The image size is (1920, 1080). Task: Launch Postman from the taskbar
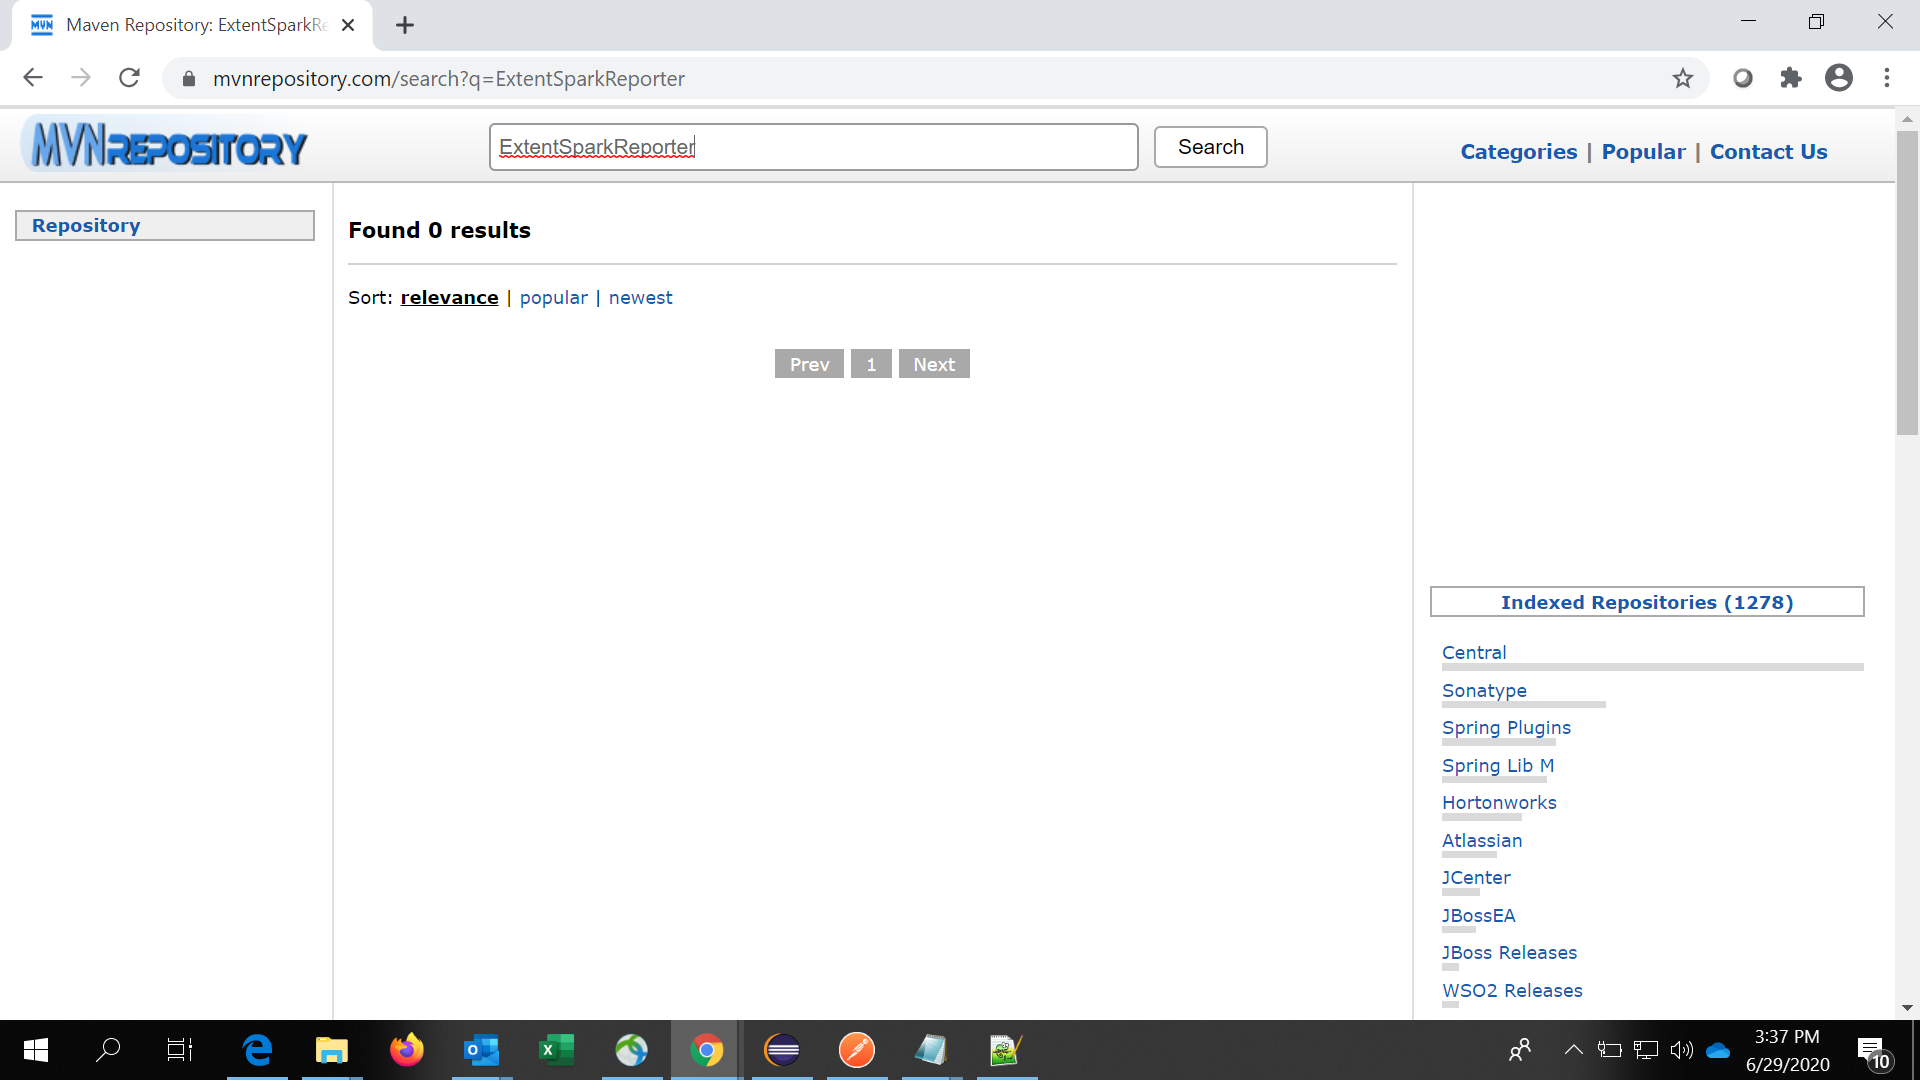(857, 1050)
